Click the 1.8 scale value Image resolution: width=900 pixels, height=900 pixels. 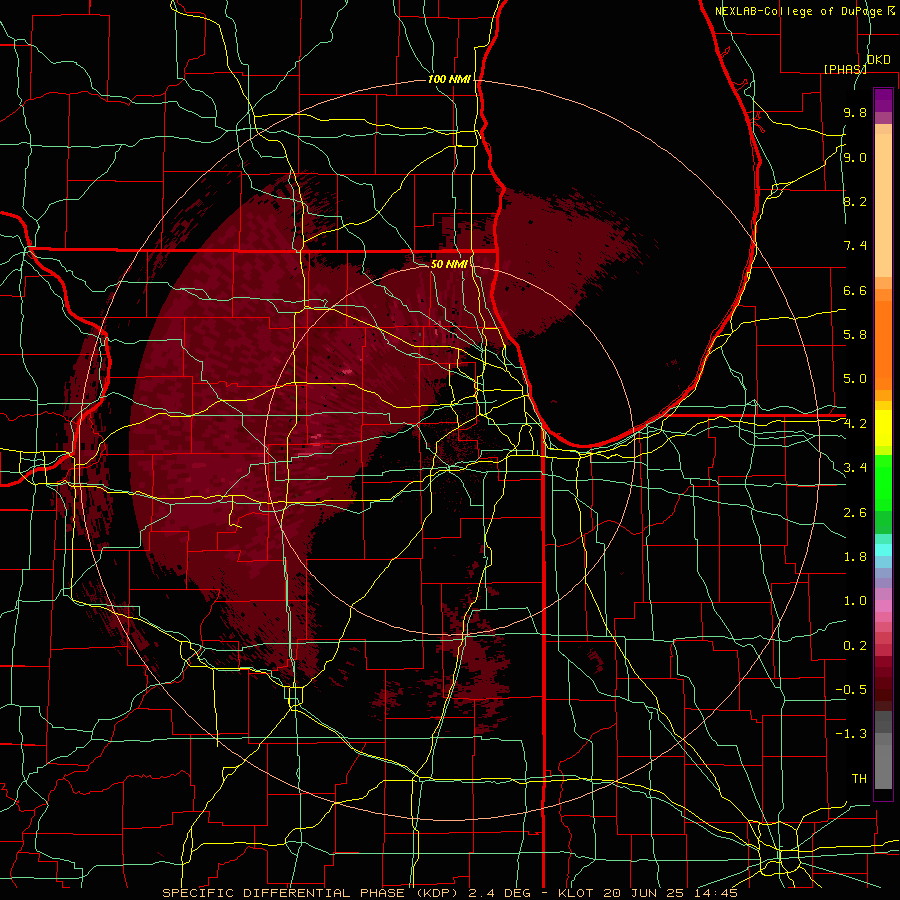point(855,557)
